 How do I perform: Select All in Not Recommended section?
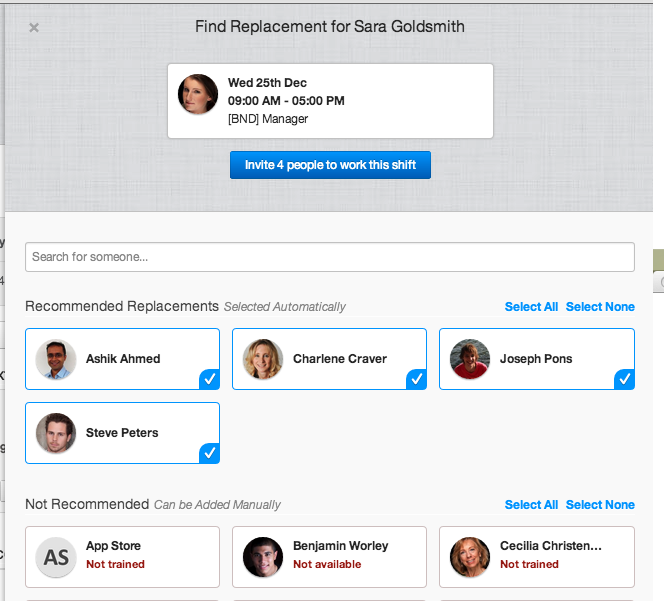coord(531,505)
